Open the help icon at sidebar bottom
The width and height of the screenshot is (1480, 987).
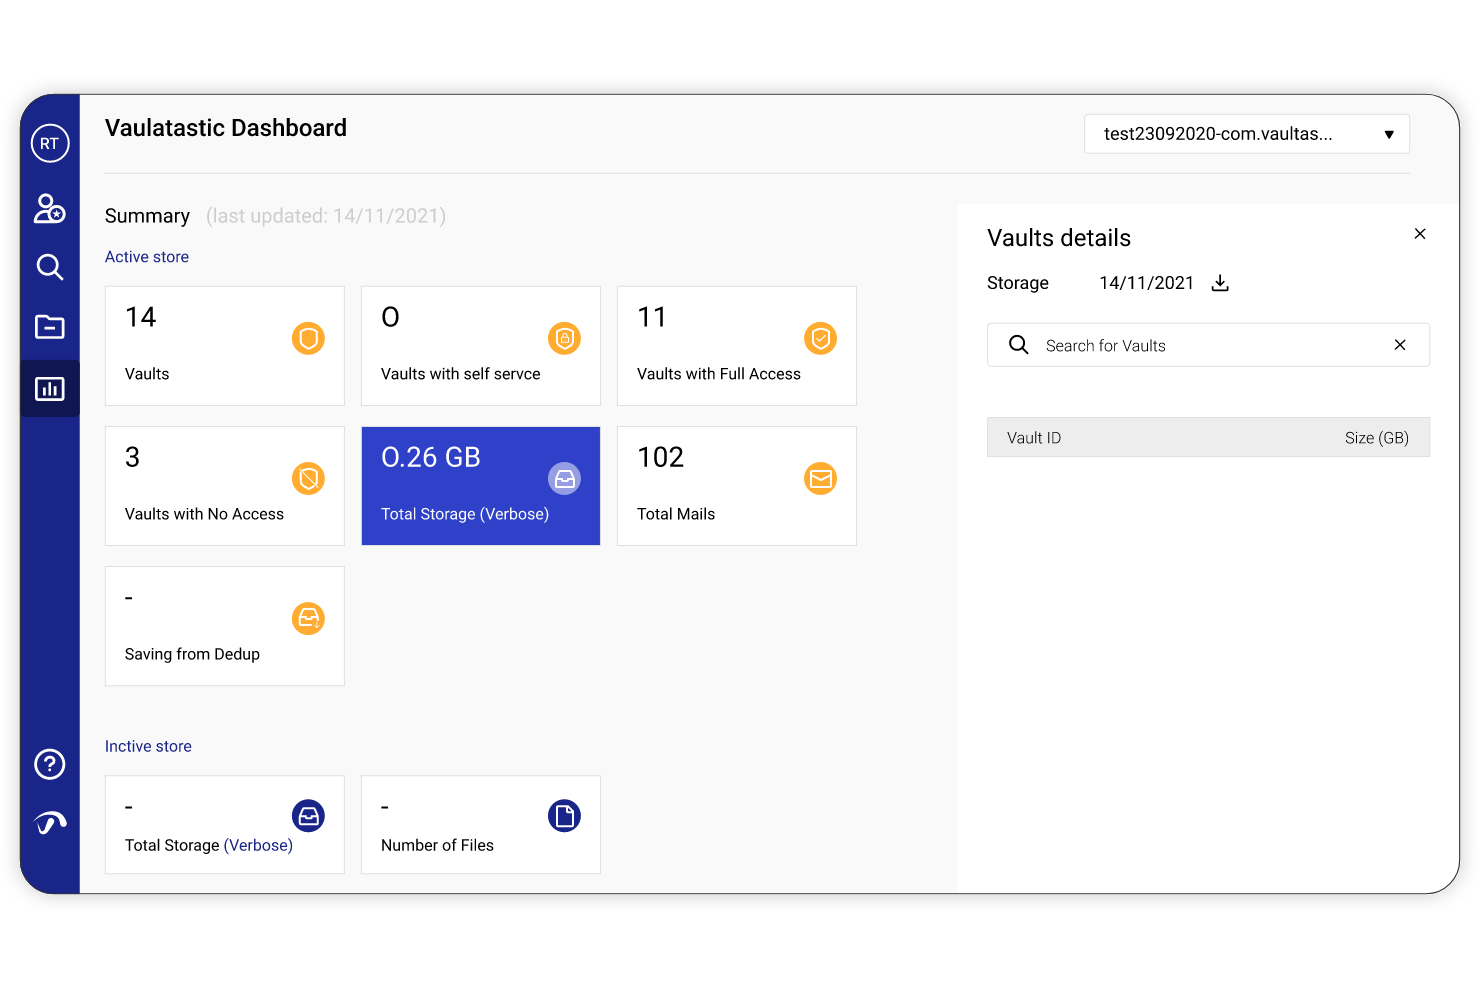[x=49, y=764]
